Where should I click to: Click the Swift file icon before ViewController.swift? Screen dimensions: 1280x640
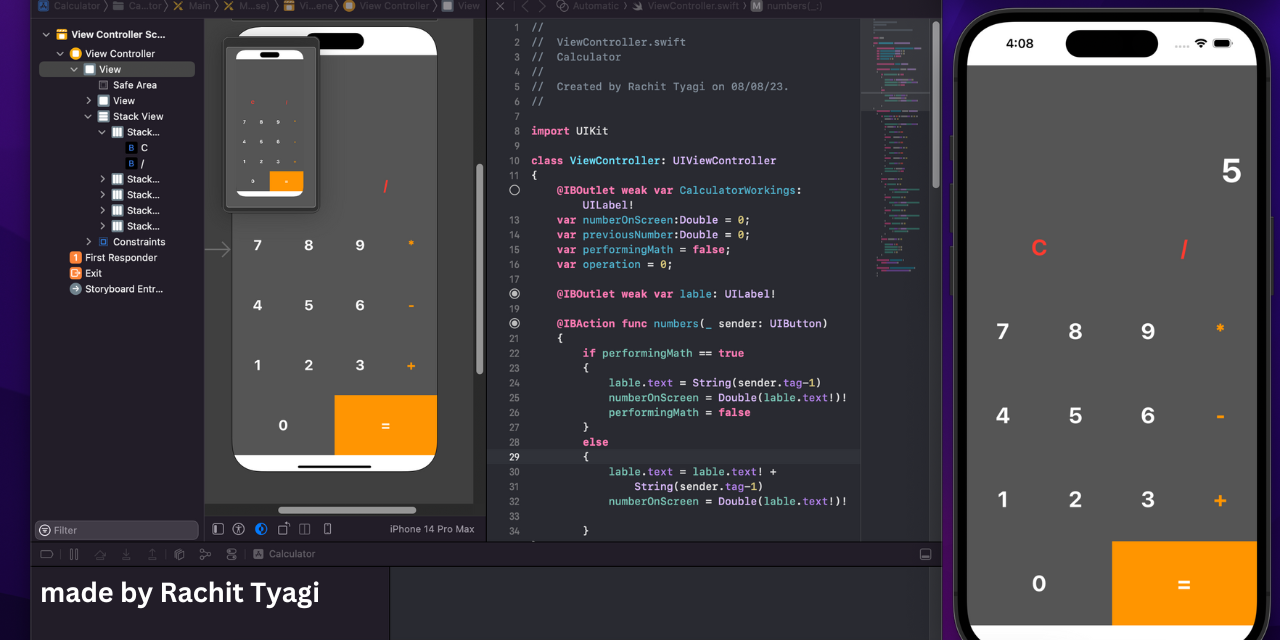[636, 6]
